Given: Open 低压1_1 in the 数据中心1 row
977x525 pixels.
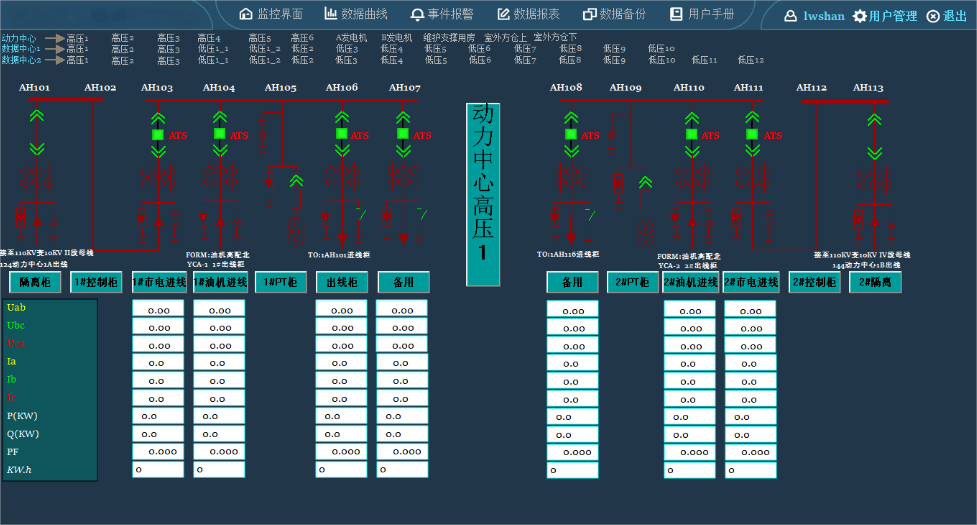Looking at the screenshot, I should 213,49.
